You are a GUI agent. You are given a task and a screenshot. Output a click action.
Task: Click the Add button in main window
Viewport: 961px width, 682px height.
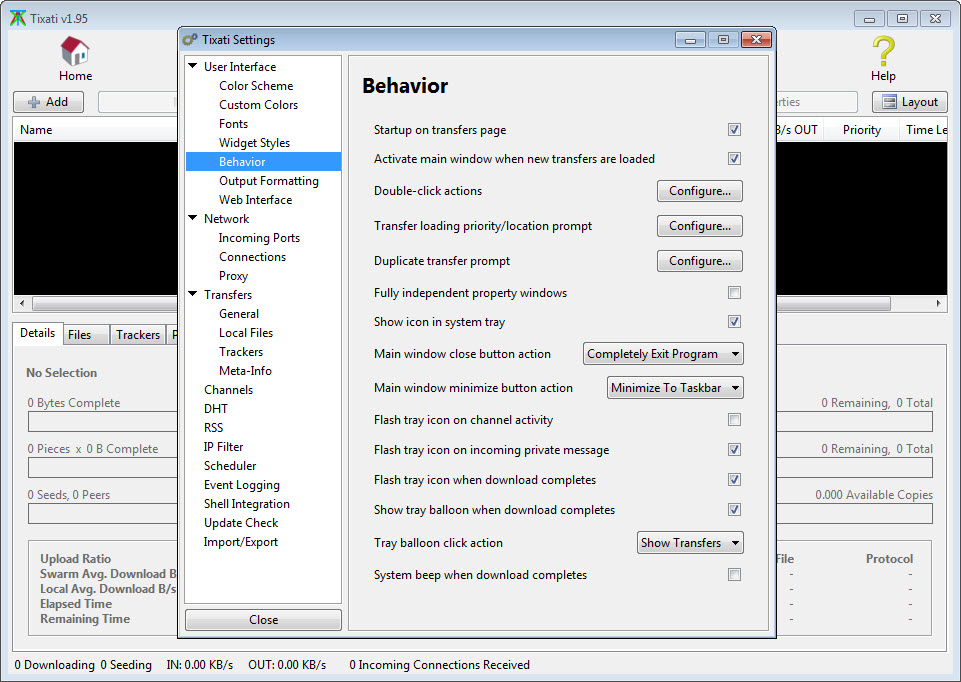[x=48, y=102]
